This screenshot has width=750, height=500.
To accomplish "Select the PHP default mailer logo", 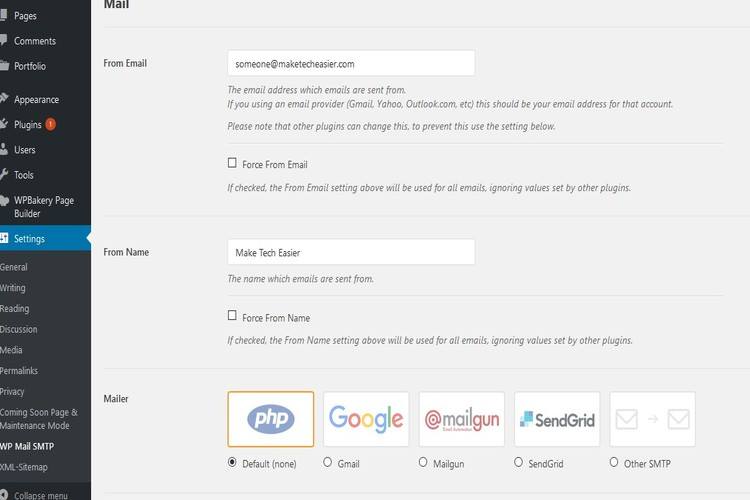I will click(271, 418).
